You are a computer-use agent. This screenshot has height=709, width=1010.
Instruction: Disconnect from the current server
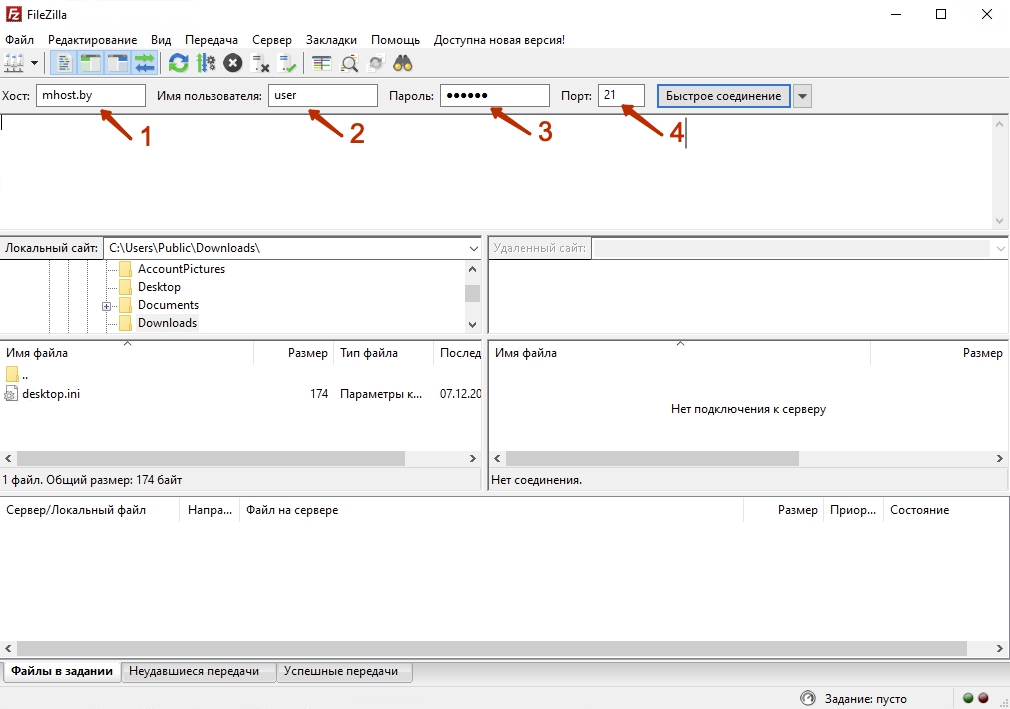(x=262, y=63)
